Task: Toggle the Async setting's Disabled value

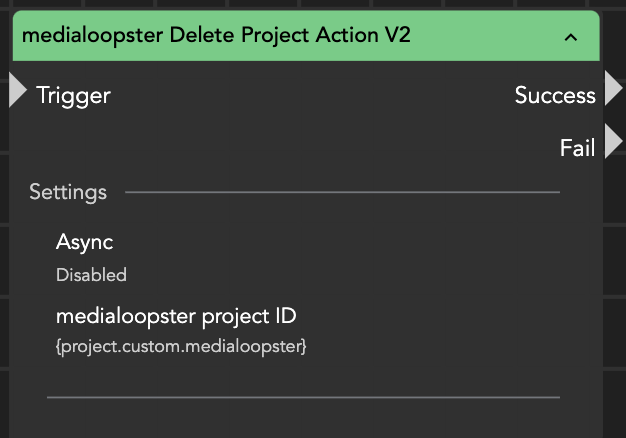Action: [x=91, y=274]
